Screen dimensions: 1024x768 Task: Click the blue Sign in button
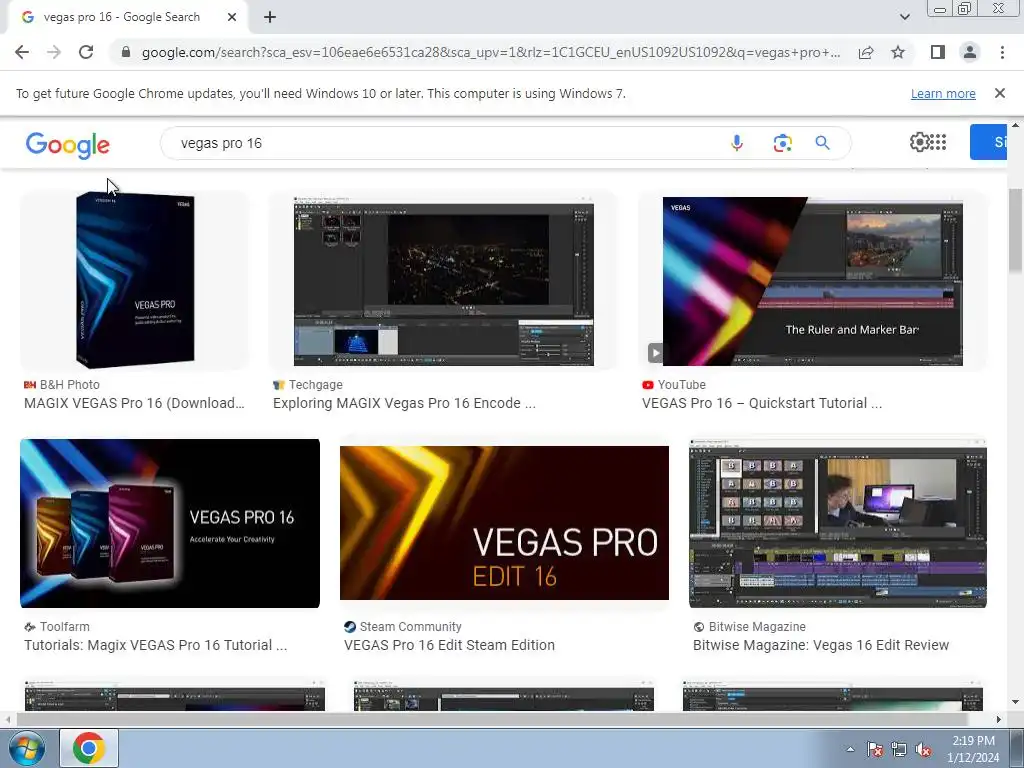(988, 142)
